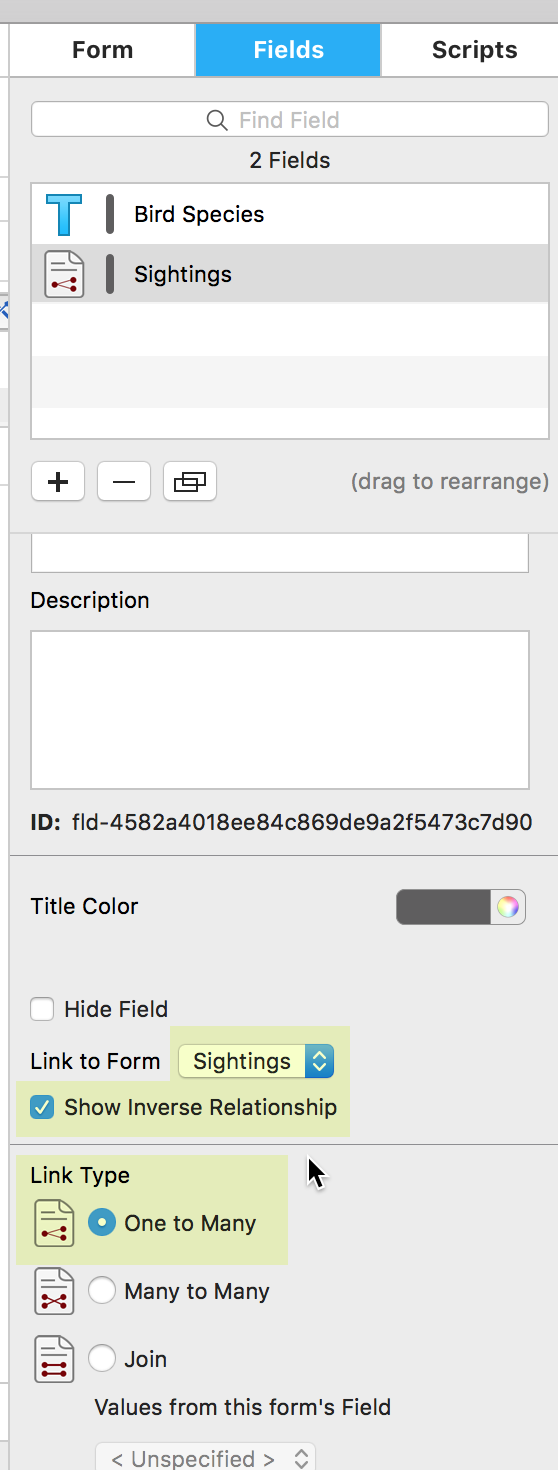Add a new field with plus button
Image resolution: width=558 pixels, height=1470 pixels.
(58, 481)
